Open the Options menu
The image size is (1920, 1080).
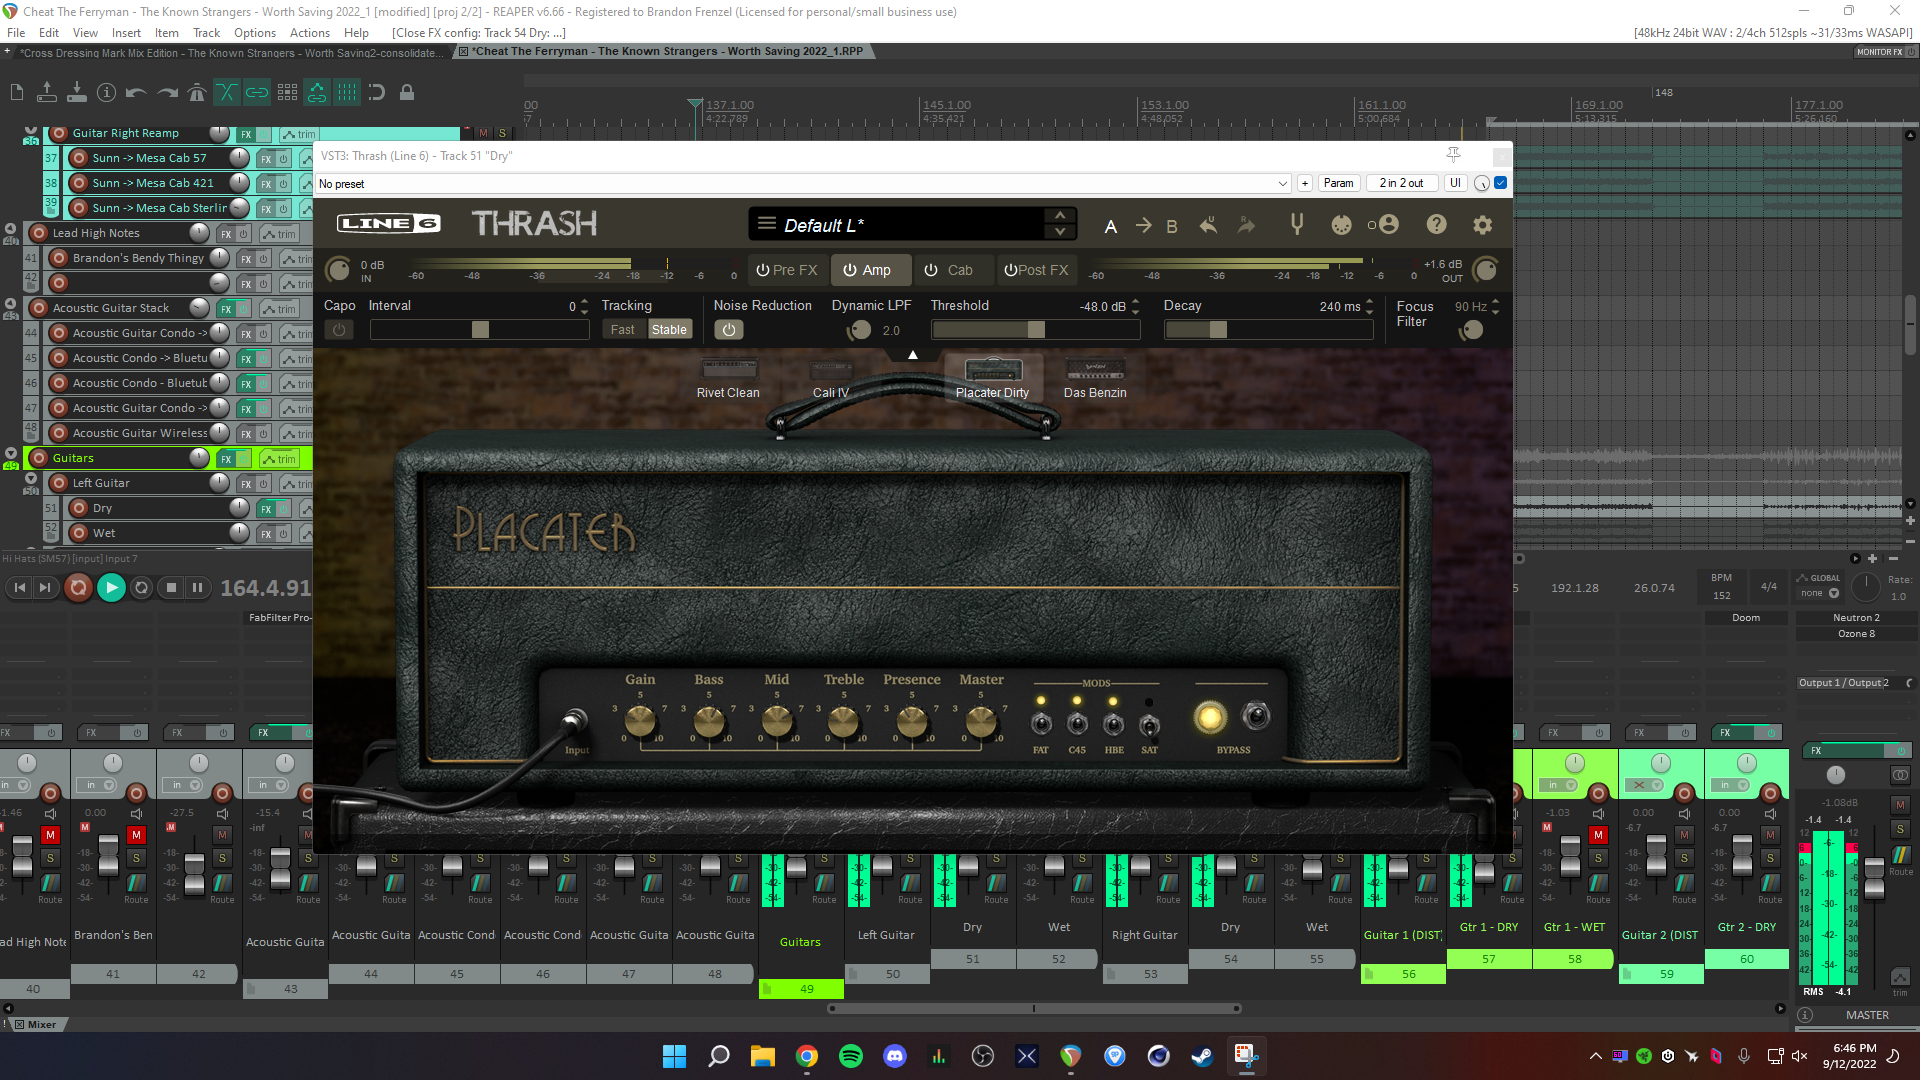point(255,32)
